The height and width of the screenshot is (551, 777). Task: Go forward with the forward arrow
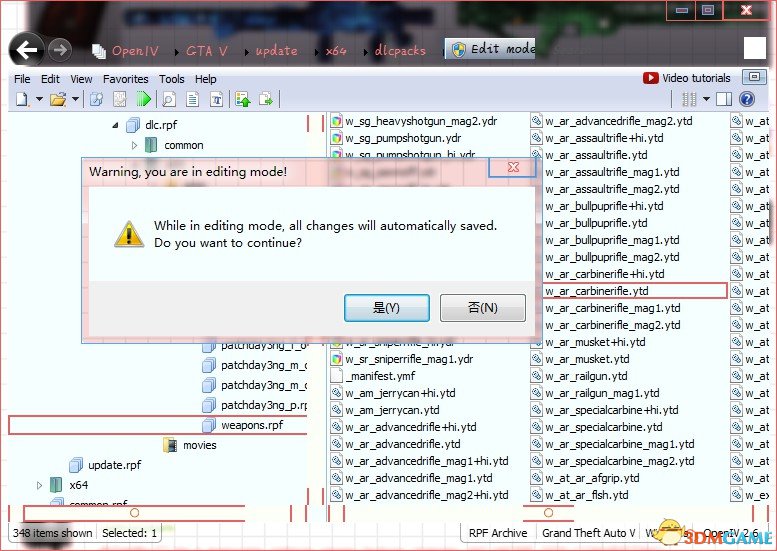60,50
